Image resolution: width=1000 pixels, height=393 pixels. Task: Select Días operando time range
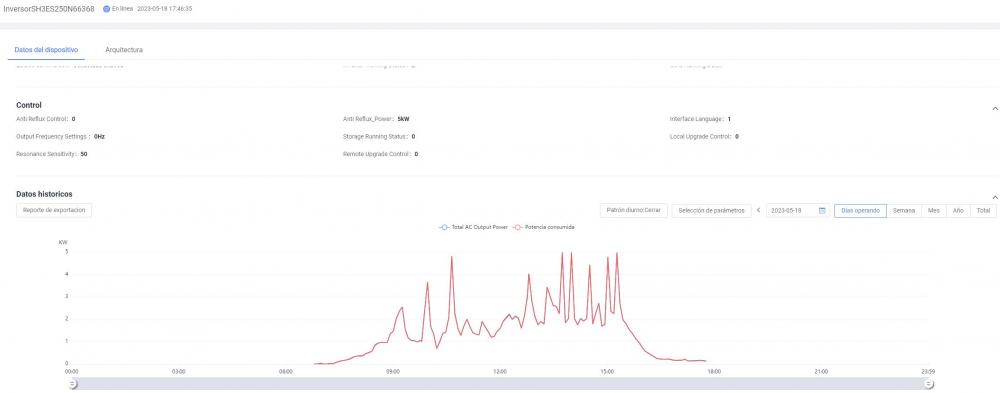pos(860,211)
